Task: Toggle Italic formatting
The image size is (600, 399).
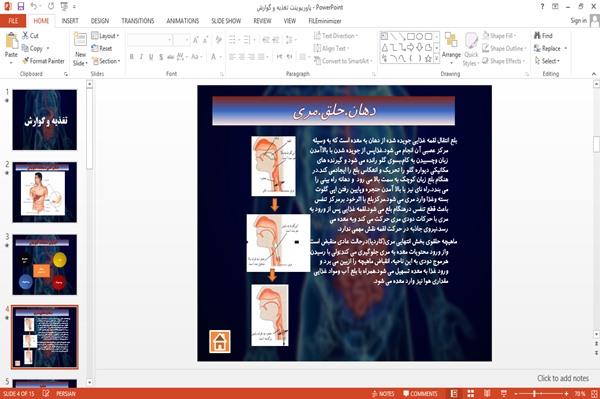Action: [x=141, y=57]
